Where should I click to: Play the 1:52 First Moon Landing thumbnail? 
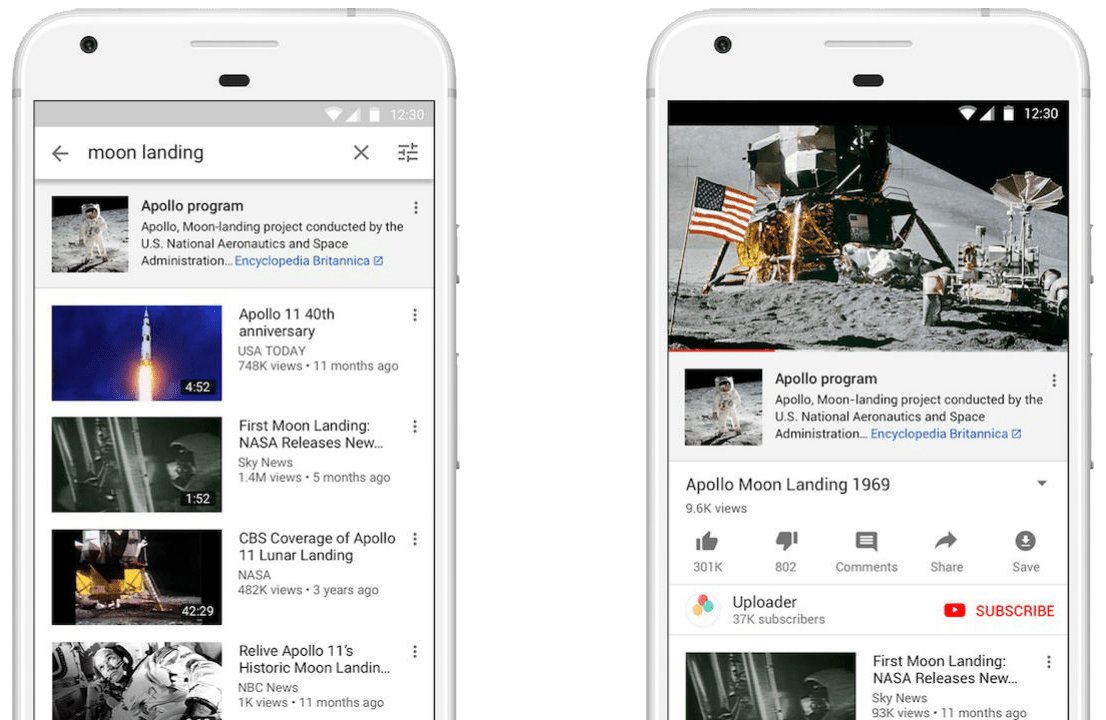pos(137,465)
